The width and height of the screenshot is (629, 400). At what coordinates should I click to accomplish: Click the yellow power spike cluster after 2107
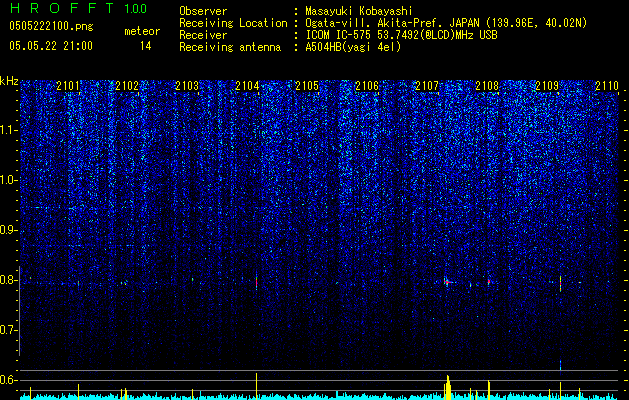coord(448,388)
